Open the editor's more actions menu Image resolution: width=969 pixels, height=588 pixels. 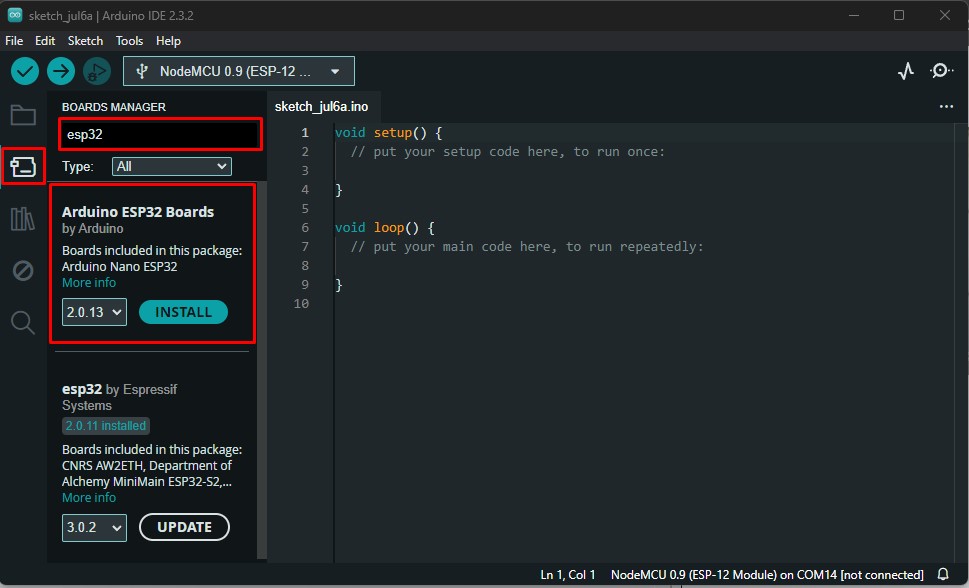(946, 106)
